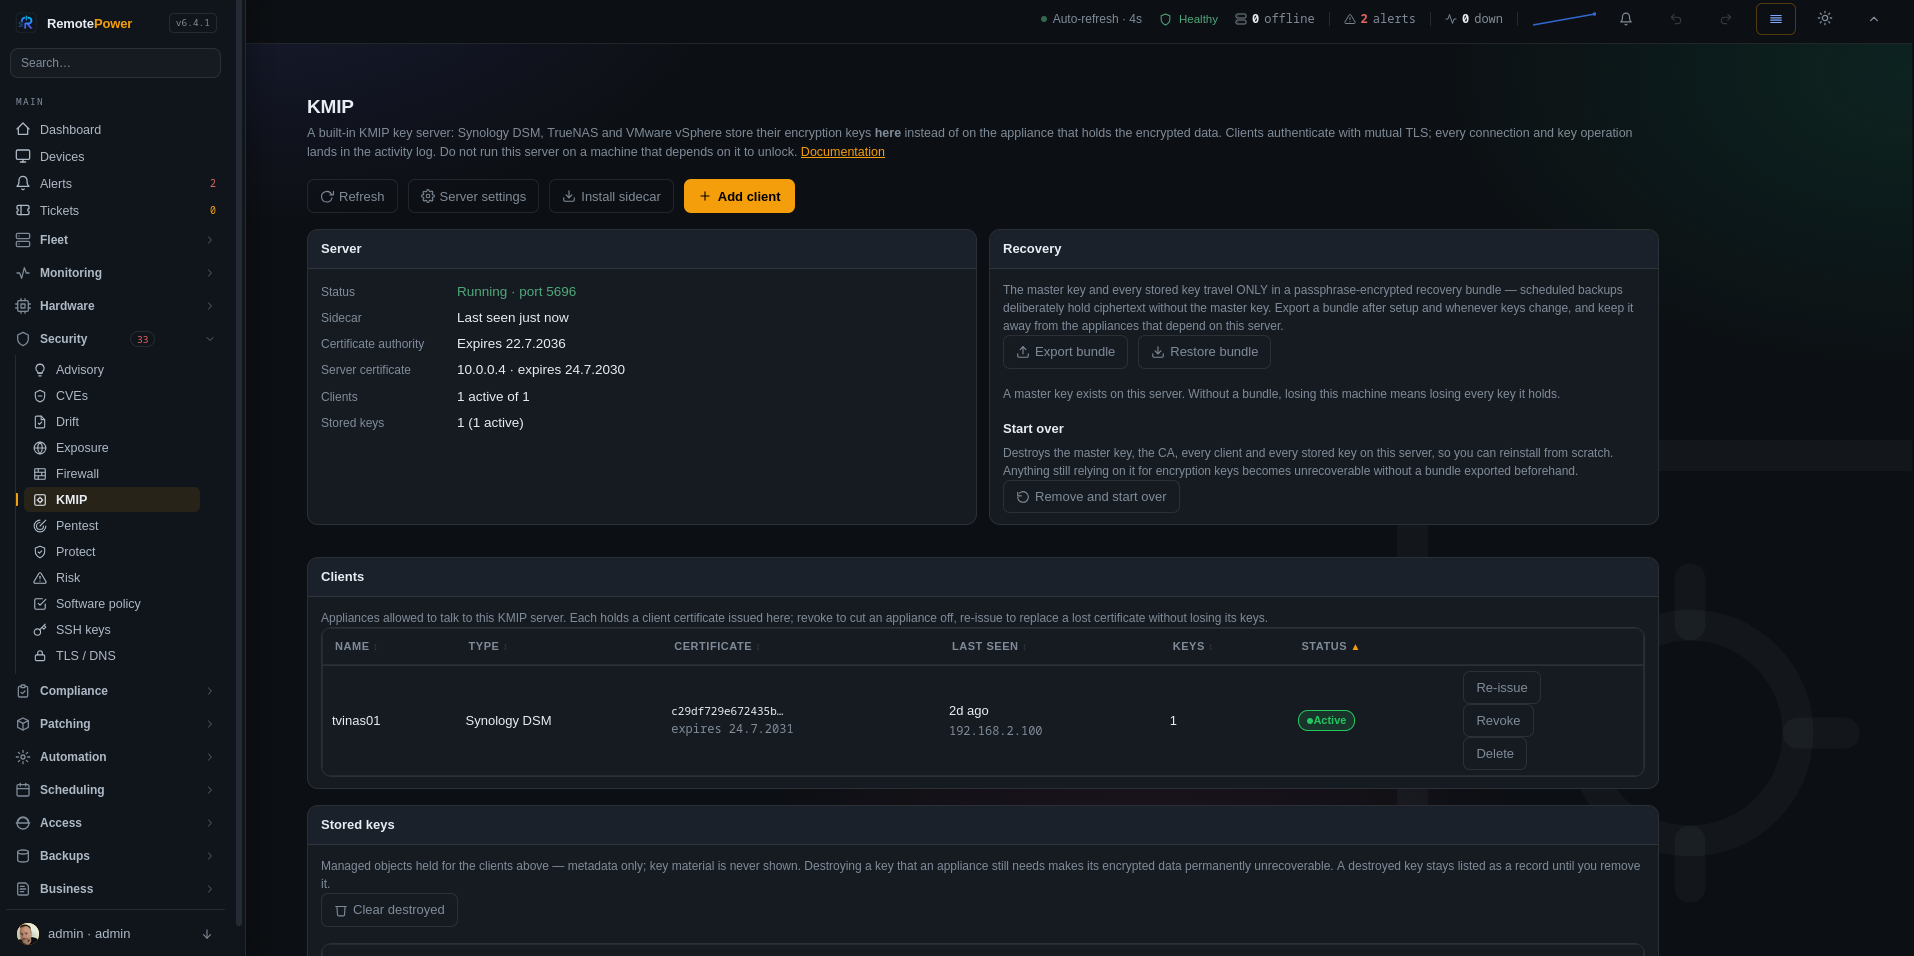Image resolution: width=1914 pixels, height=956 pixels.
Task: Sort clients by LAST SEEN column
Action: [988, 647]
